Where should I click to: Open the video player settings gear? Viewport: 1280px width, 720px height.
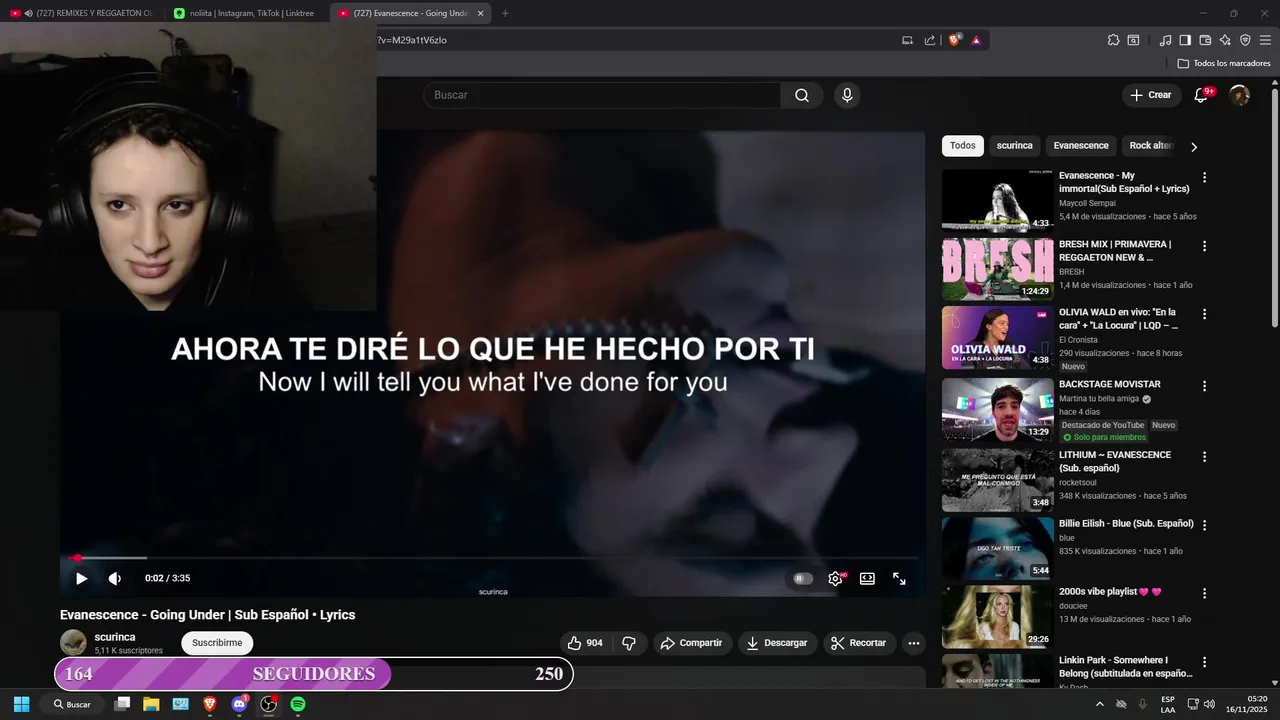(835, 578)
